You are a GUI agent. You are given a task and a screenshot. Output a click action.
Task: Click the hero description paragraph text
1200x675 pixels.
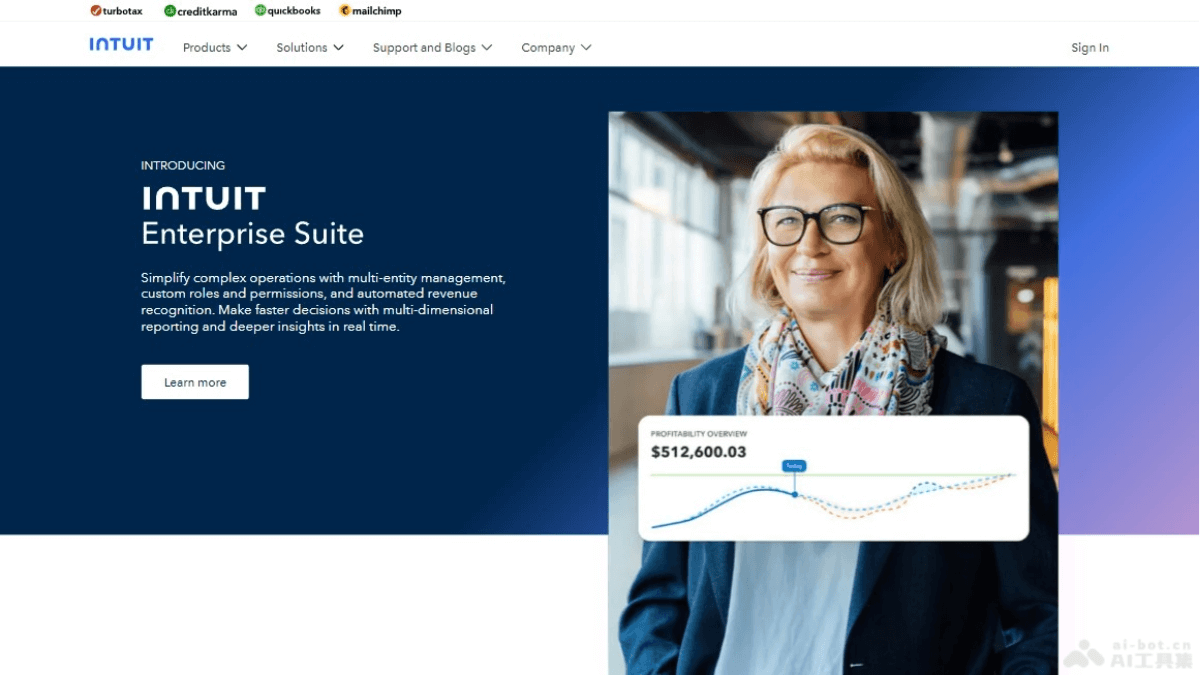323,302
